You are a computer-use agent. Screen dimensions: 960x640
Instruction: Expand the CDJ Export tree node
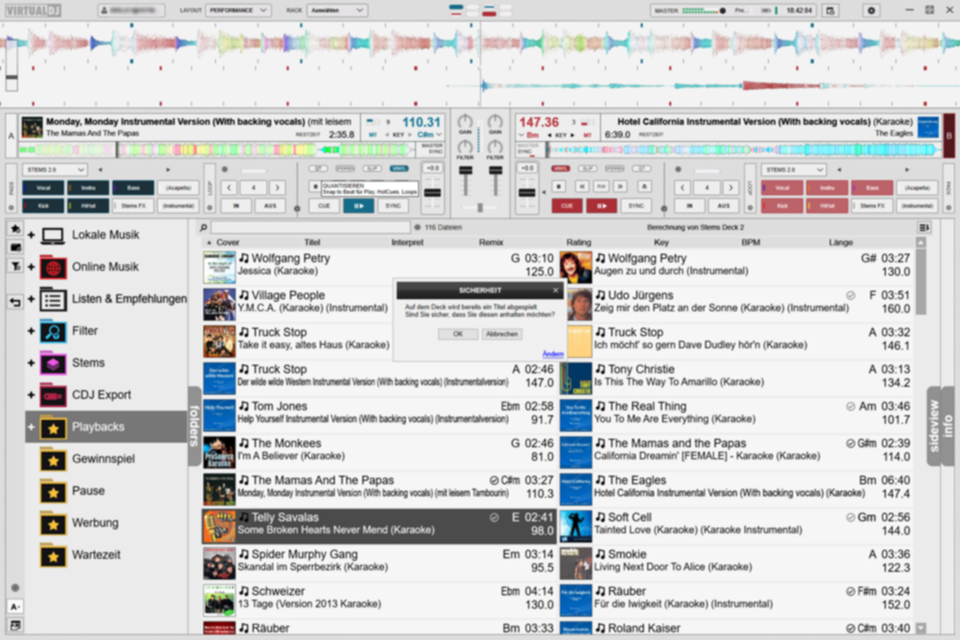click(x=31, y=395)
